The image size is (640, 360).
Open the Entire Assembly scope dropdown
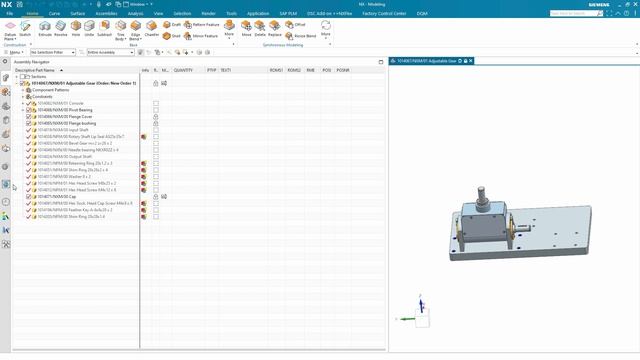[110, 52]
